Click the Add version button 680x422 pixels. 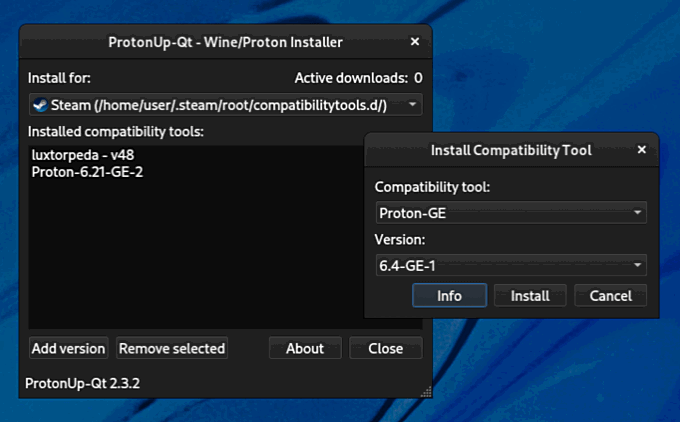(x=68, y=348)
